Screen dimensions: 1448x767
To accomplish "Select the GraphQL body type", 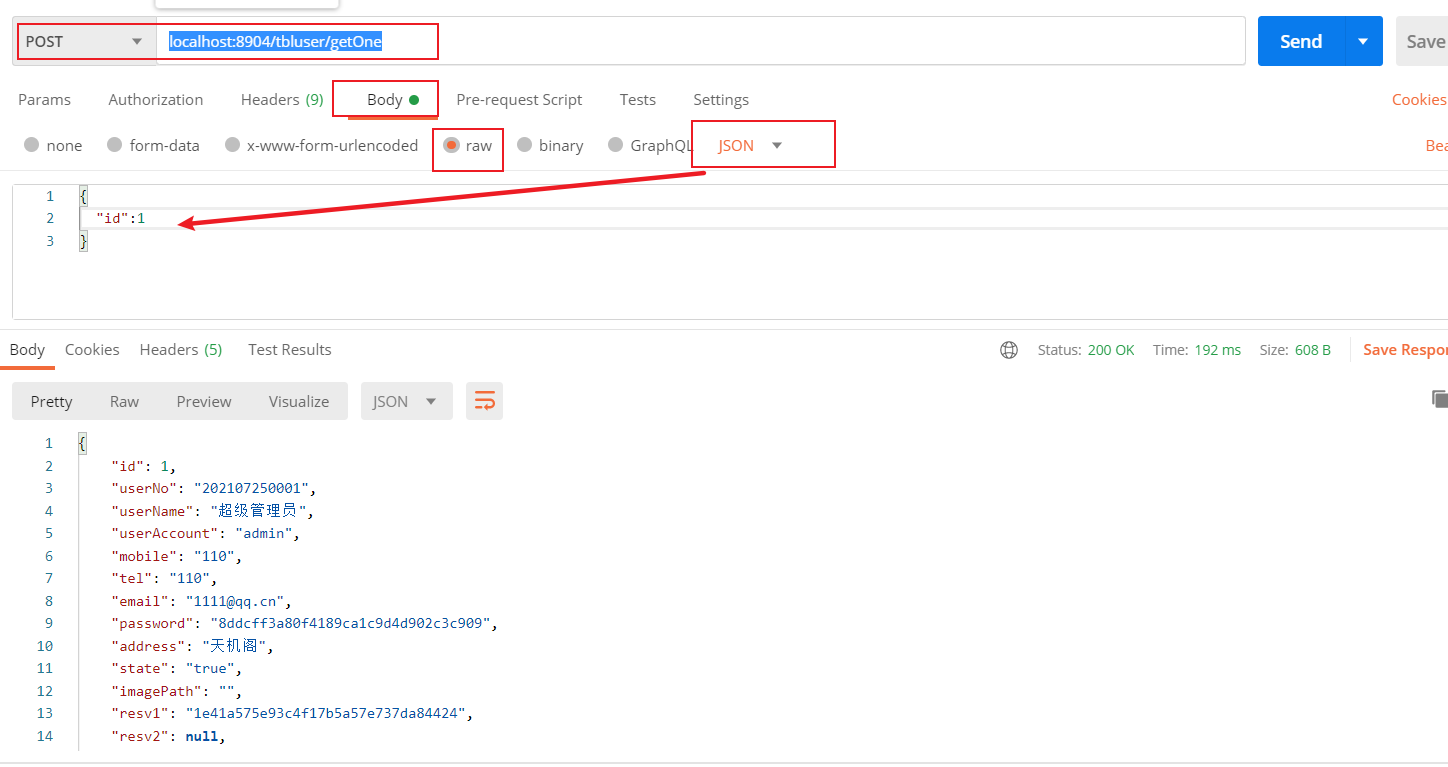I will pyautogui.click(x=651, y=145).
